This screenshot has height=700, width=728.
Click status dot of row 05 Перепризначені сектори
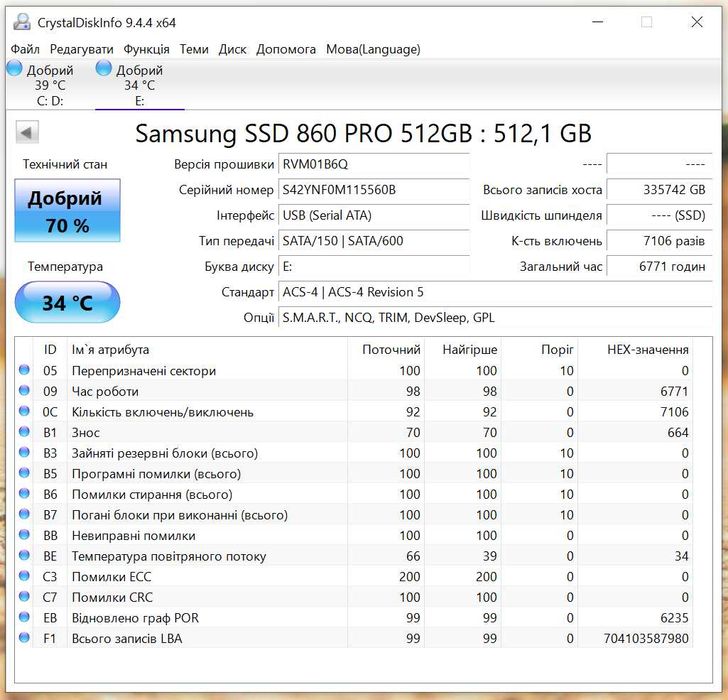[24, 370]
